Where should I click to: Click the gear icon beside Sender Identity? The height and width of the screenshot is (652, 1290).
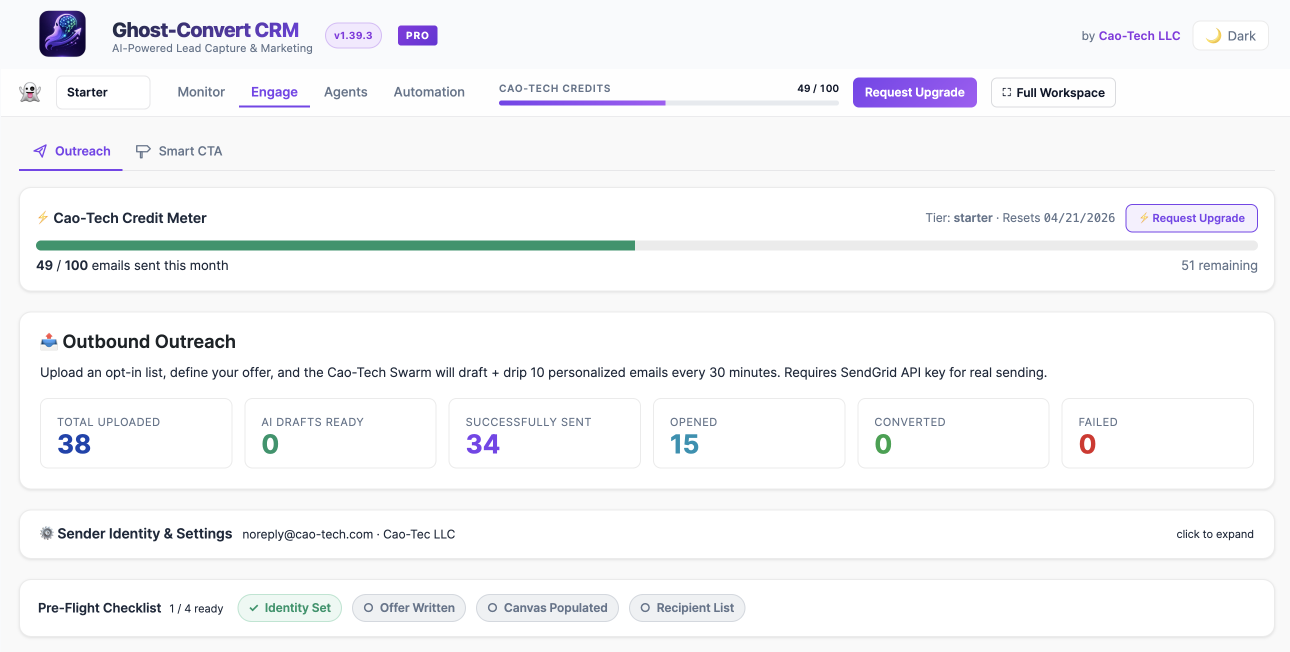click(46, 534)
